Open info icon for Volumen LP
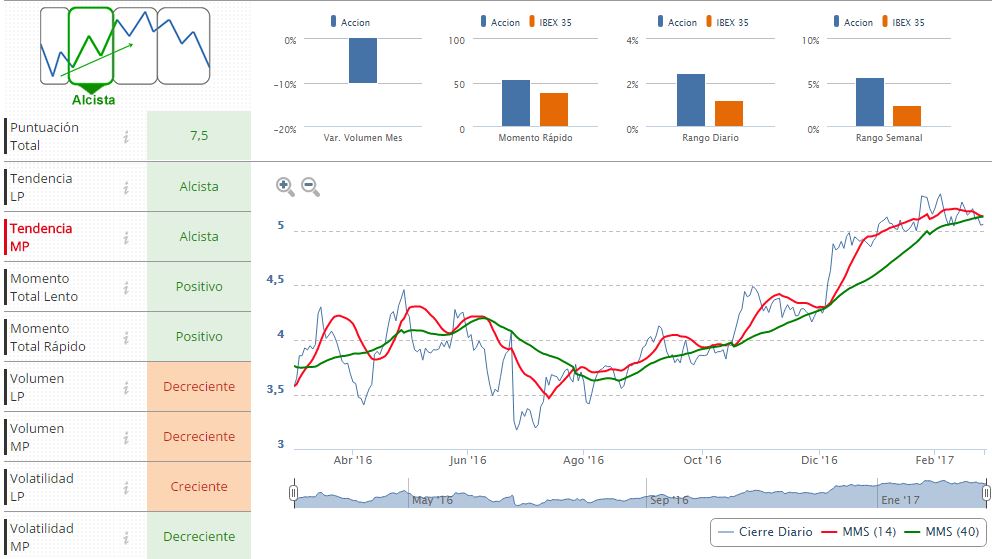This screenshot has height=559, width=992. click(x=126, y=387)
